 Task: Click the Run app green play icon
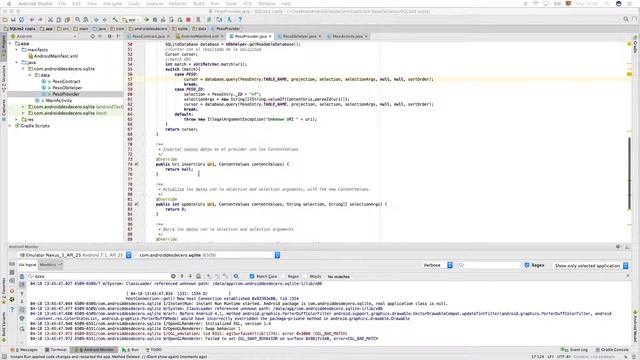[x=147, y=20]
